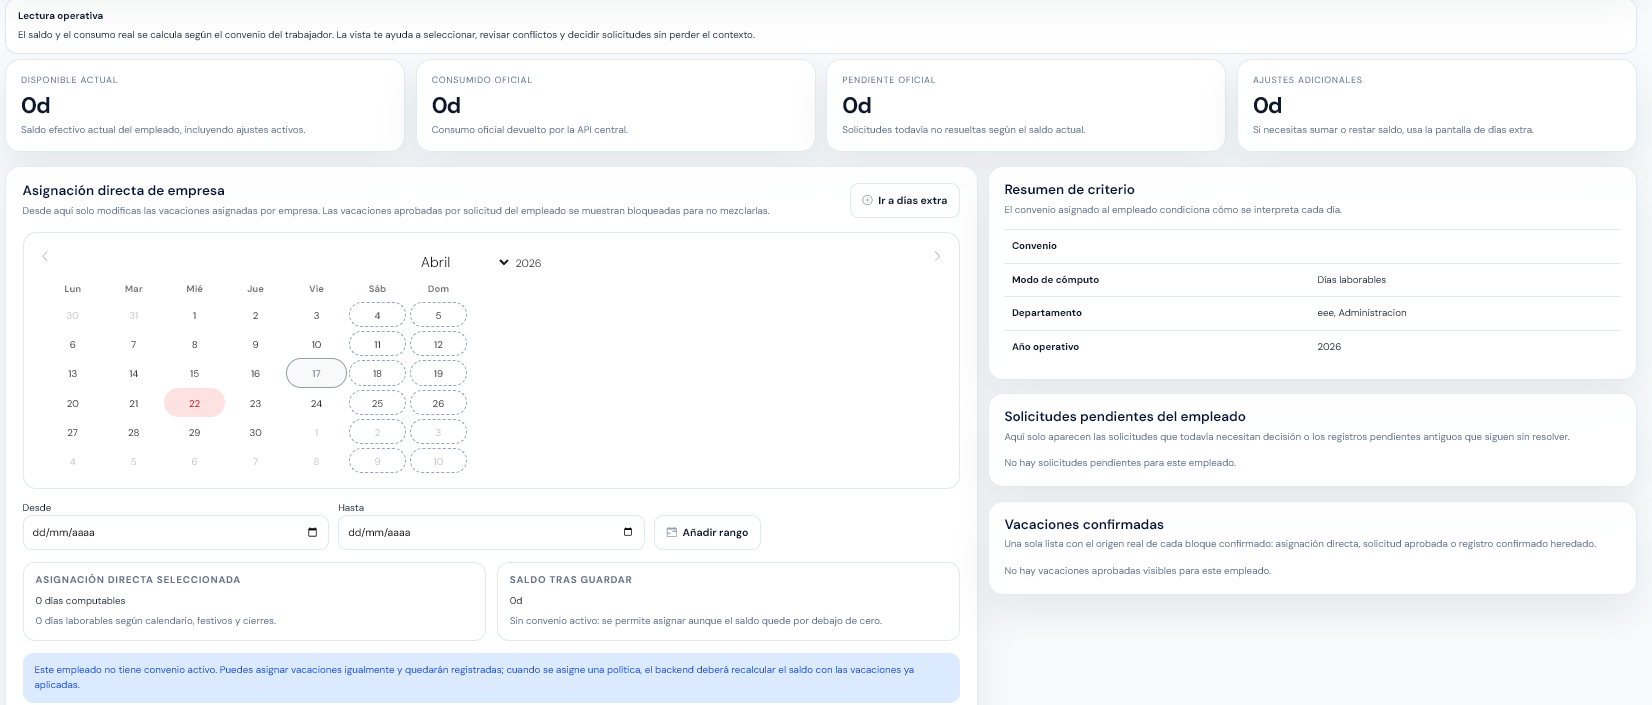
Task: Select the outlined day 17 in the calendar
Action: [x=316, y=374]
